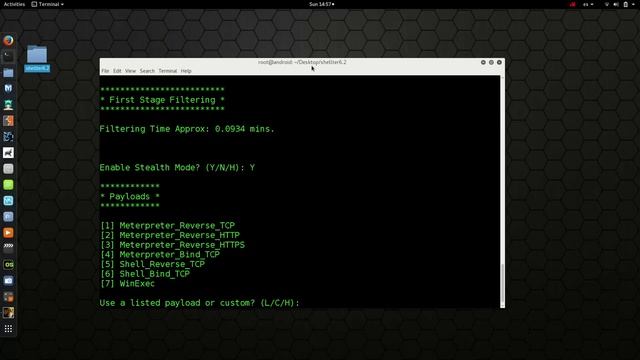
Task: Open the photo thumbnail dock icon
Action: (x=8, y=313)
